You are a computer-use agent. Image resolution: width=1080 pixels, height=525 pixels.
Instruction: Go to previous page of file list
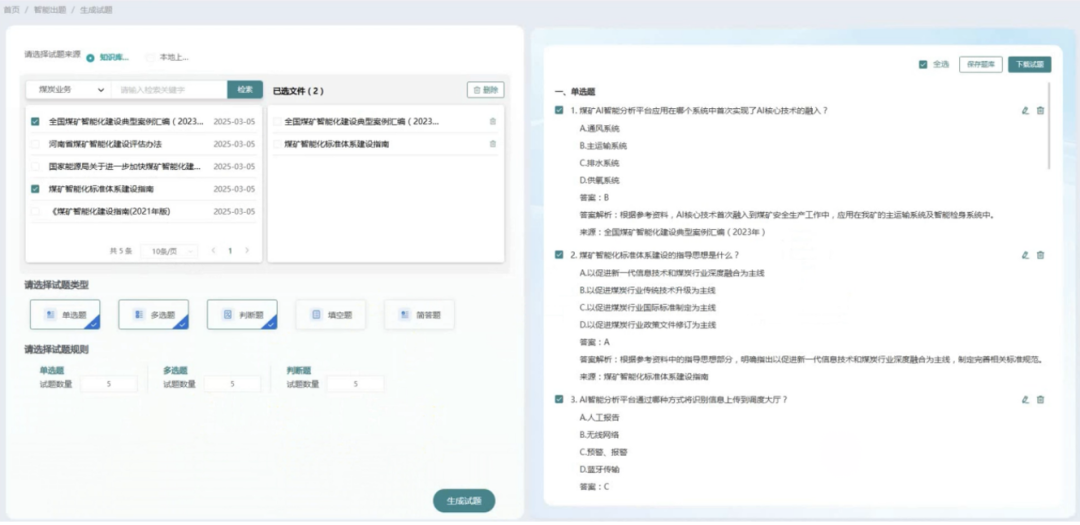(214, 251)
